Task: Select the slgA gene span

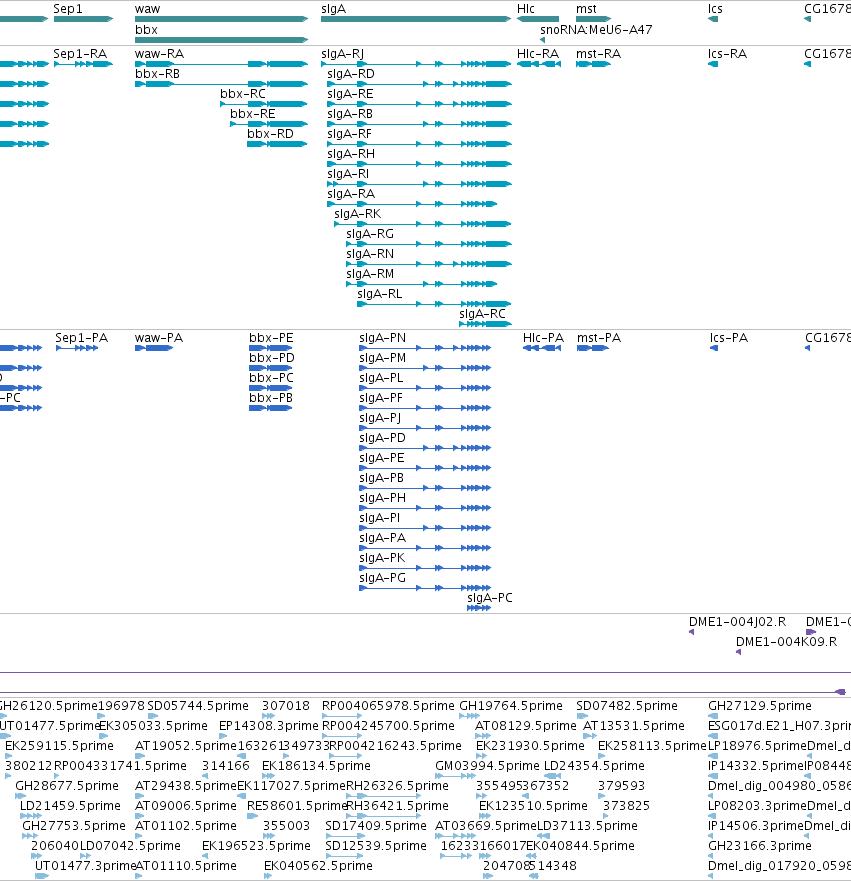Action: coord(416,19)
